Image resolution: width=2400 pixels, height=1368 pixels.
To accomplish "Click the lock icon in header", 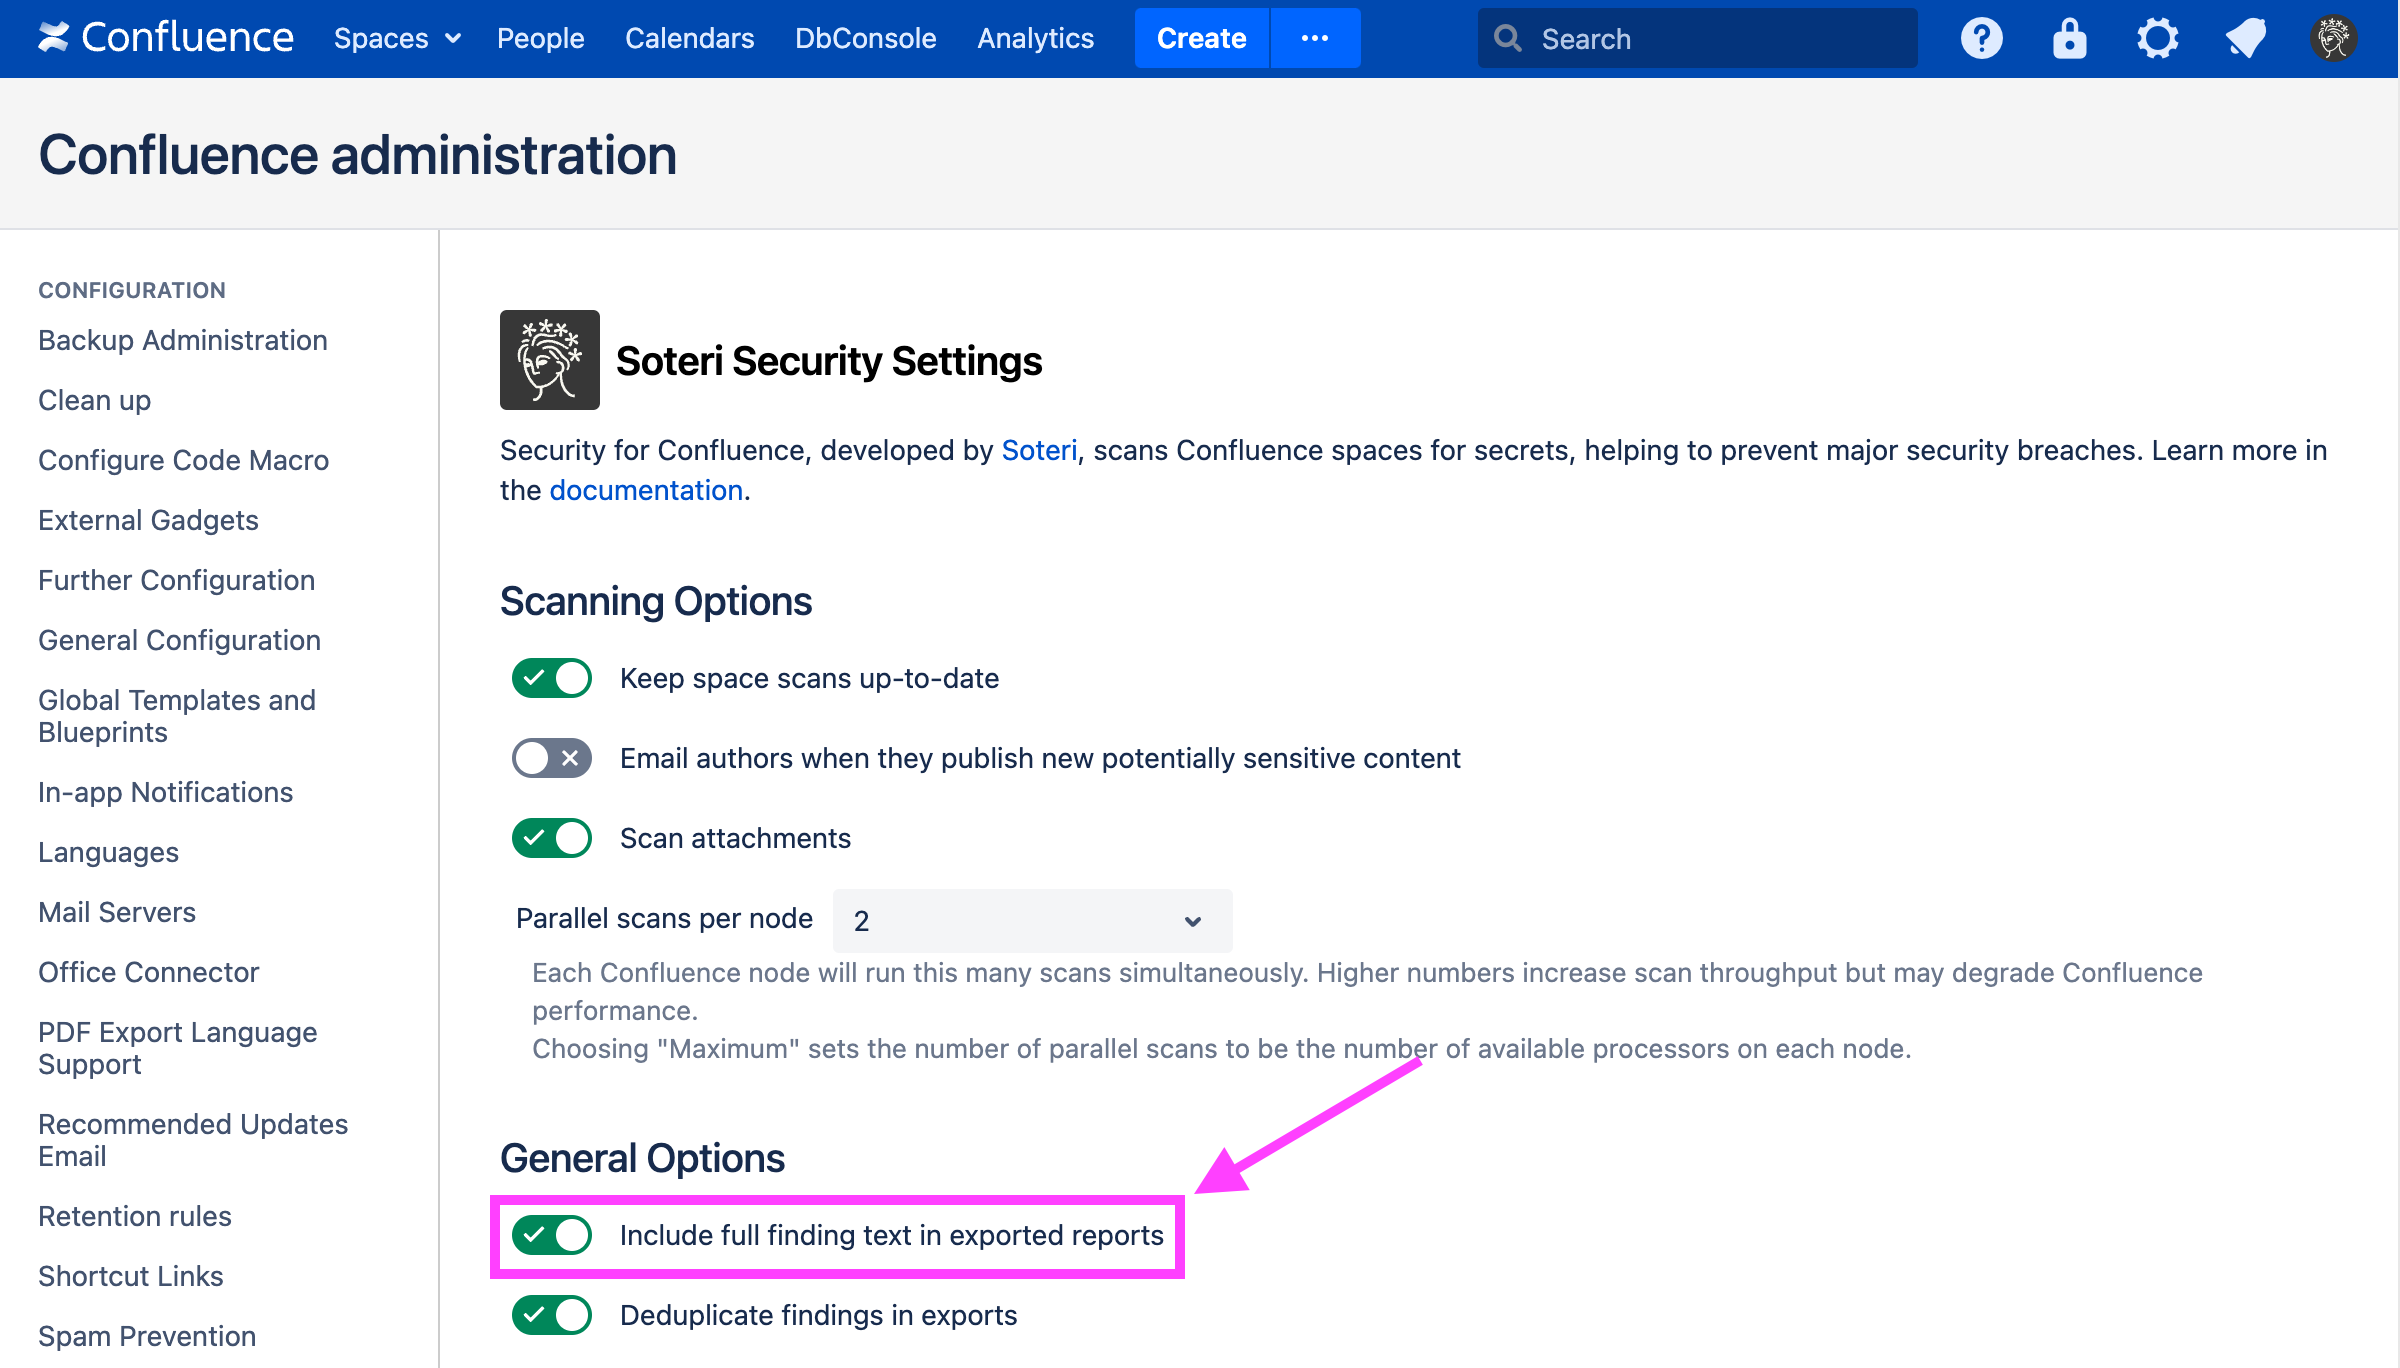I will click(x=2069, y=39).
